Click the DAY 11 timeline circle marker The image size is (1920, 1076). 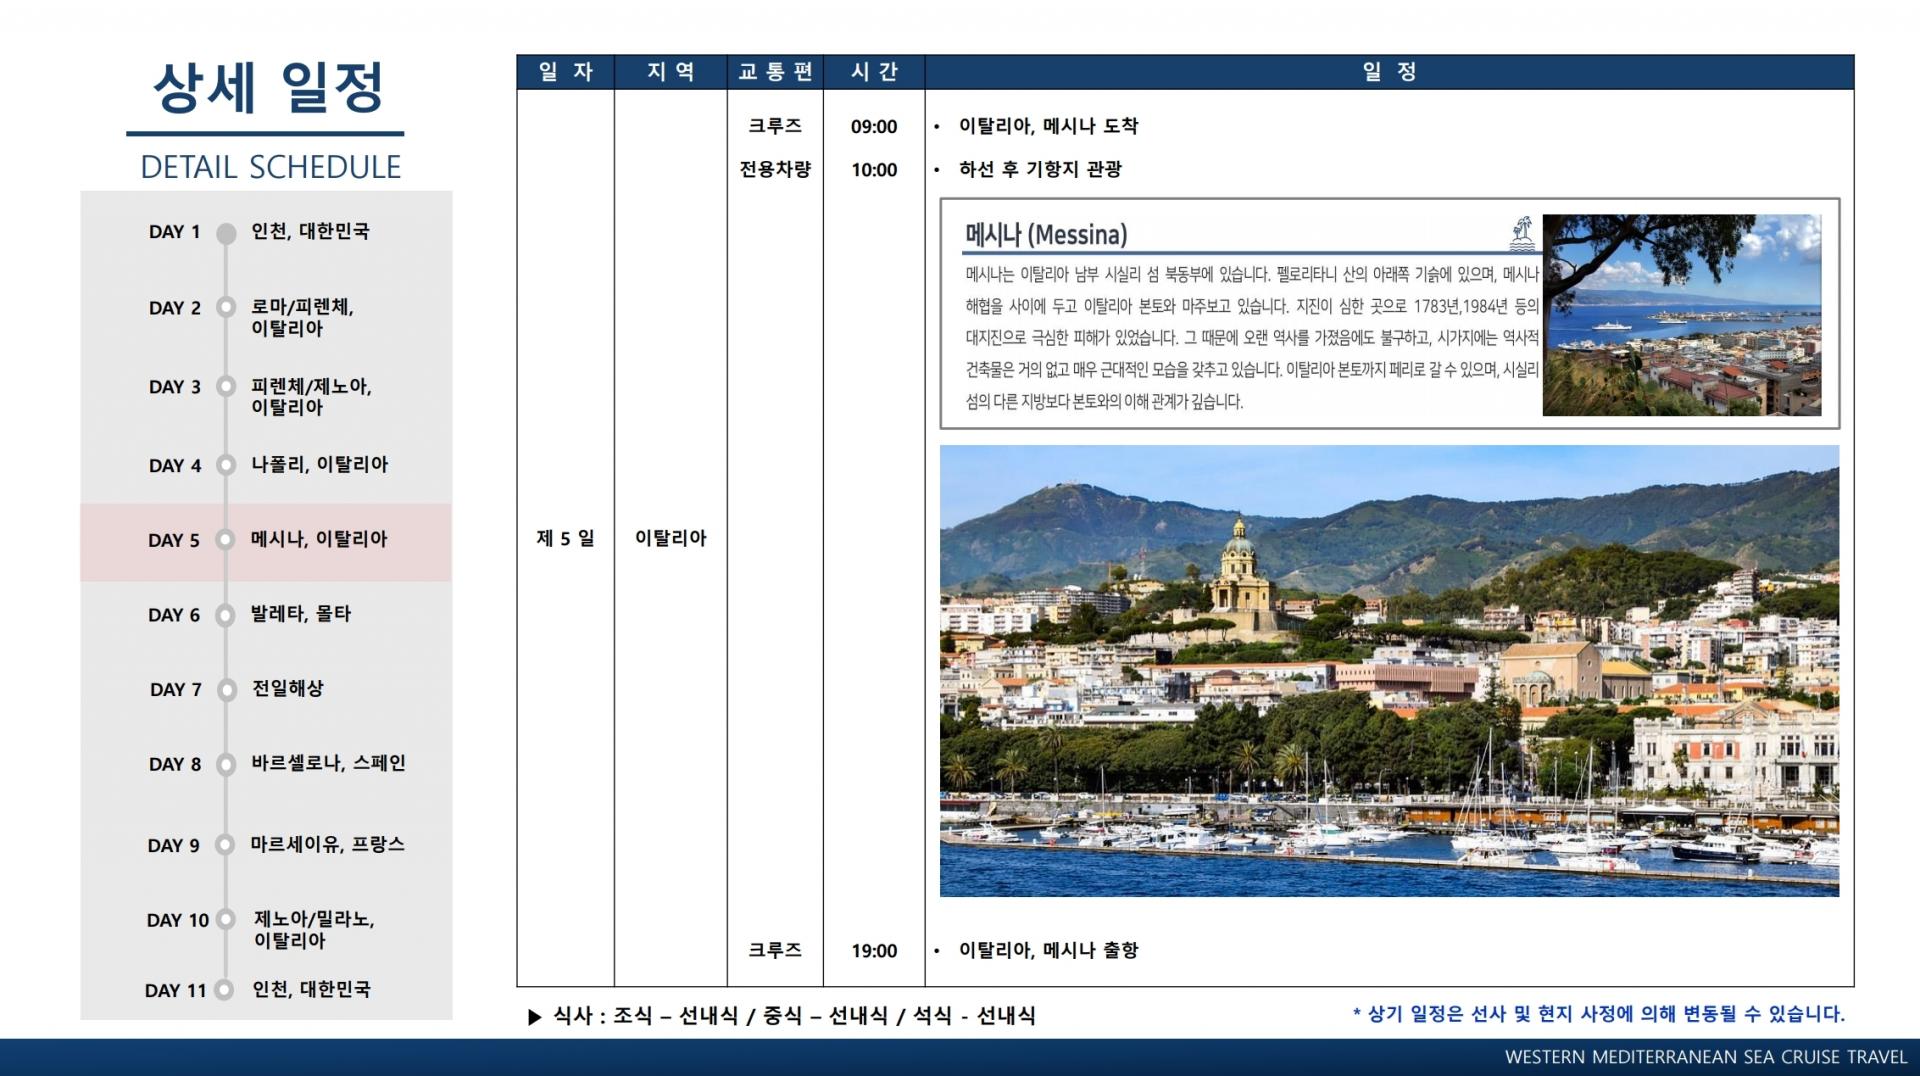tap(225, 990)
